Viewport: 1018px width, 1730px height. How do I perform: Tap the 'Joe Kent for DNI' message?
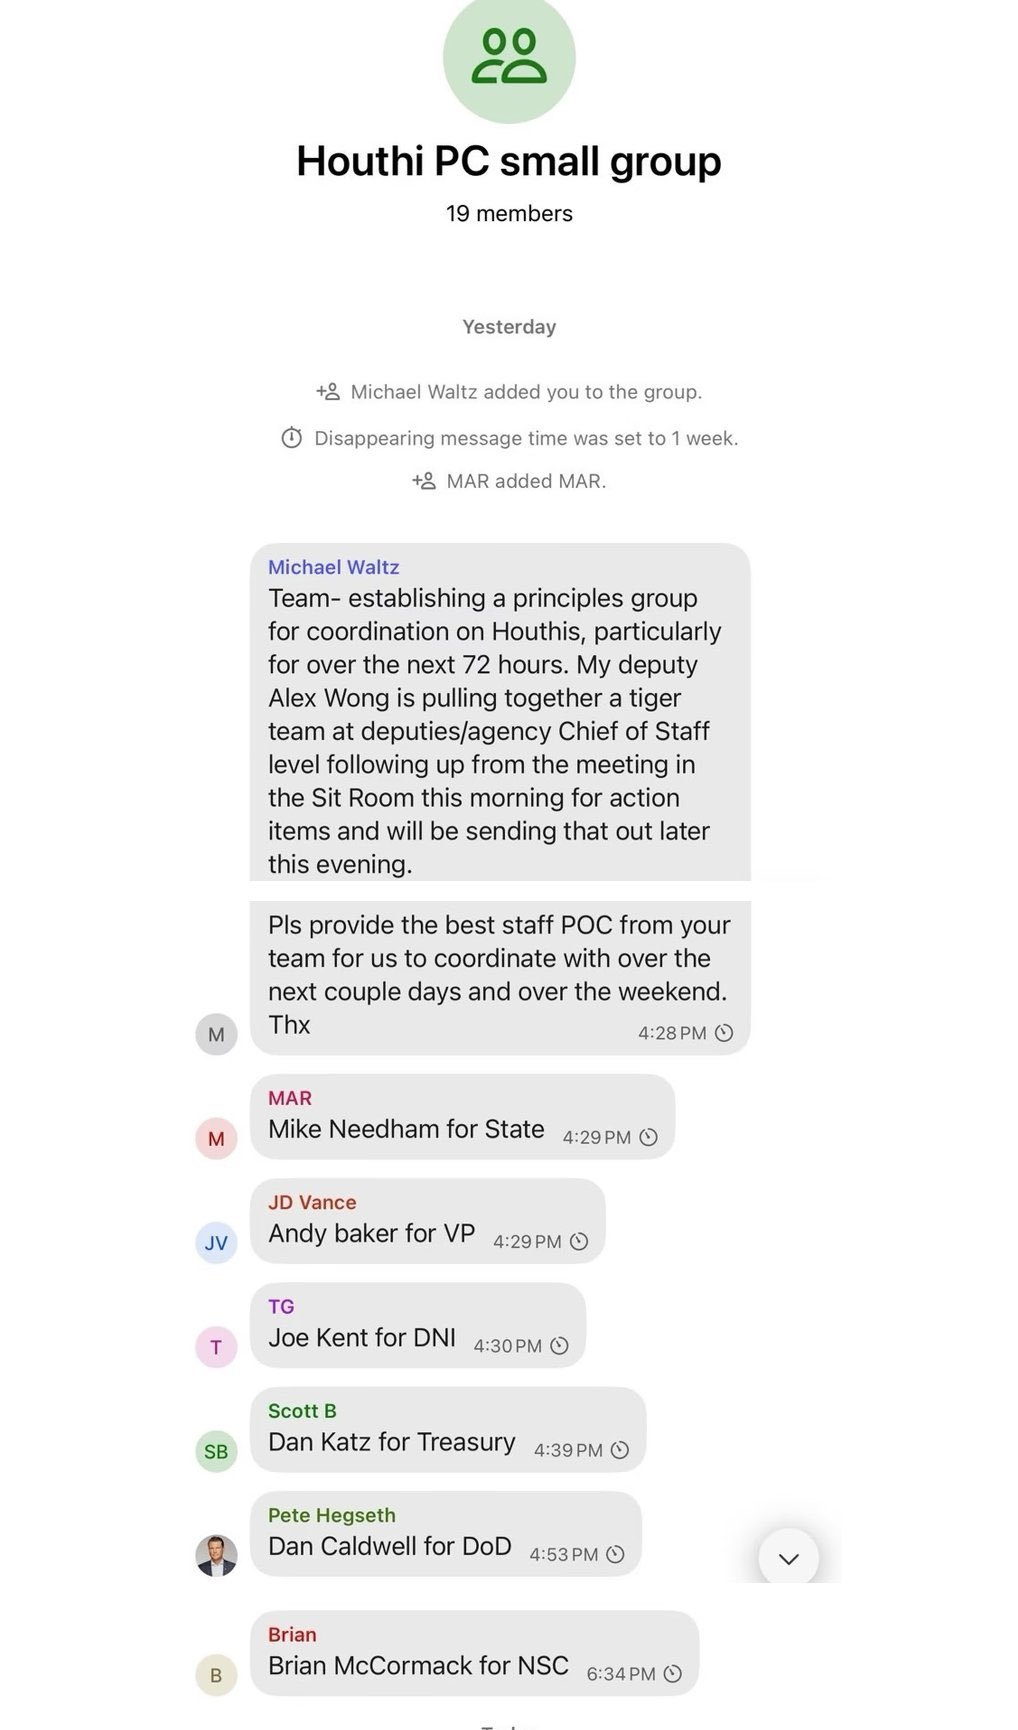[x=361, y=1338]
